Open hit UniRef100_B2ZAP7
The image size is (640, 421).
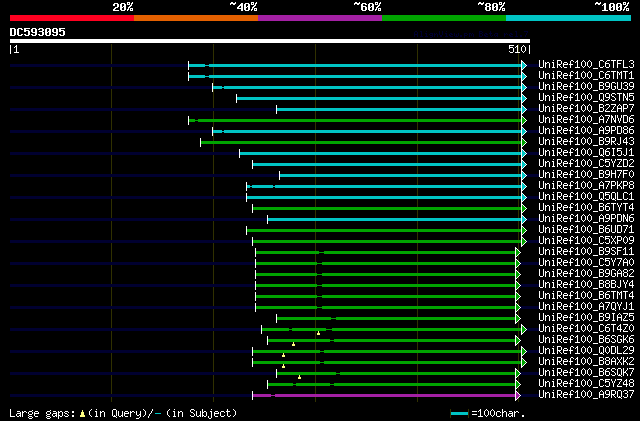[586, 109]
